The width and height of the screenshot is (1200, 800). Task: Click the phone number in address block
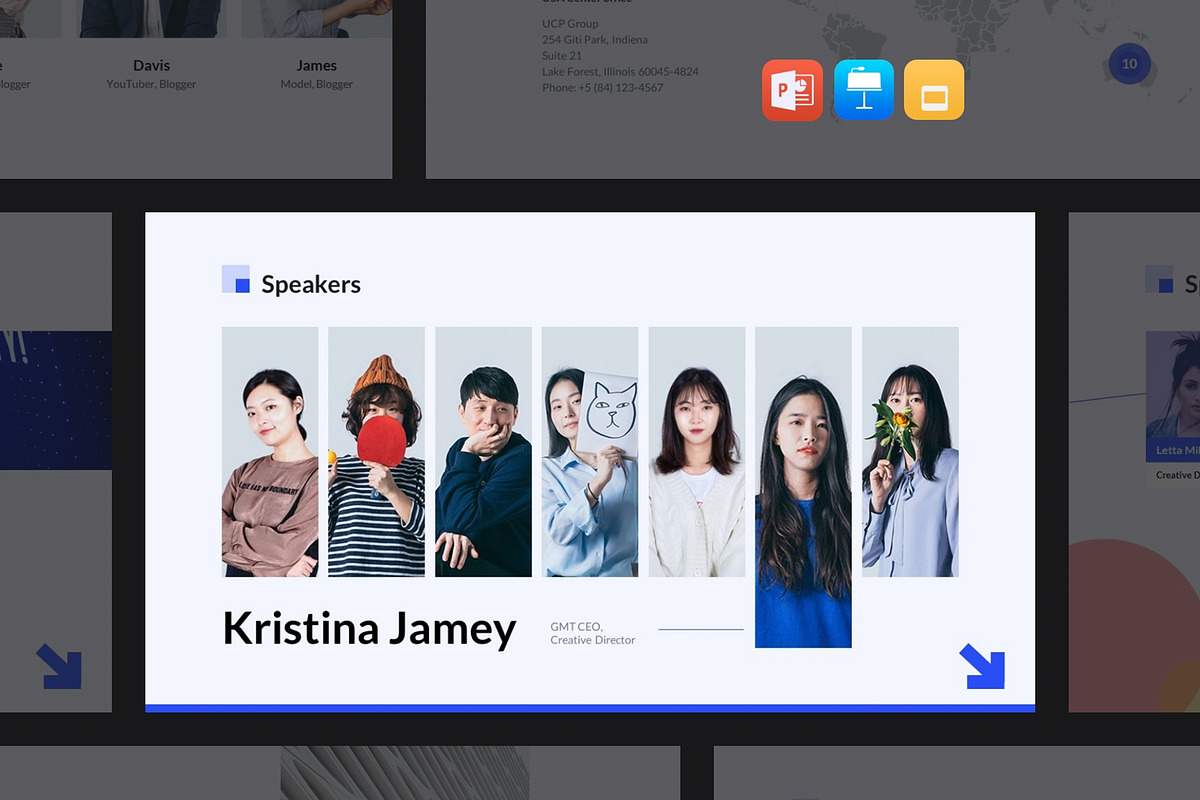pos(602,88)
